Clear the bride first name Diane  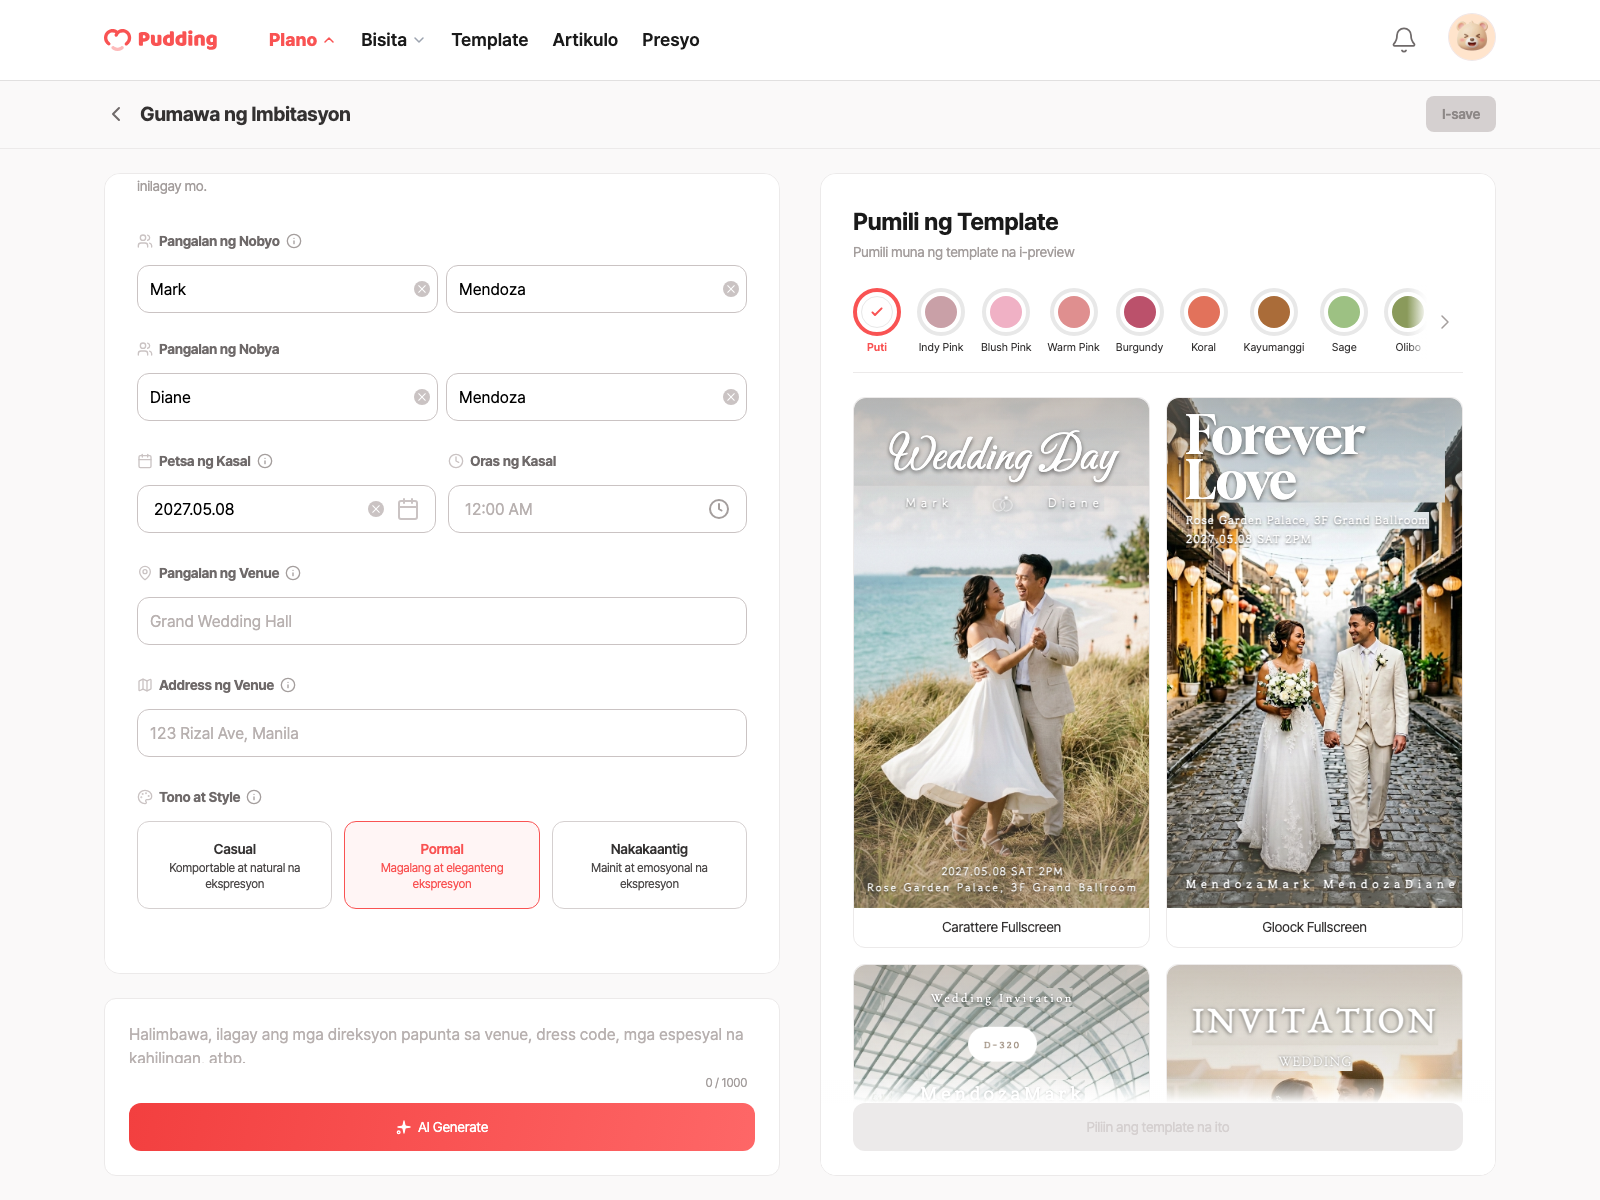click(x=422, y=397)
